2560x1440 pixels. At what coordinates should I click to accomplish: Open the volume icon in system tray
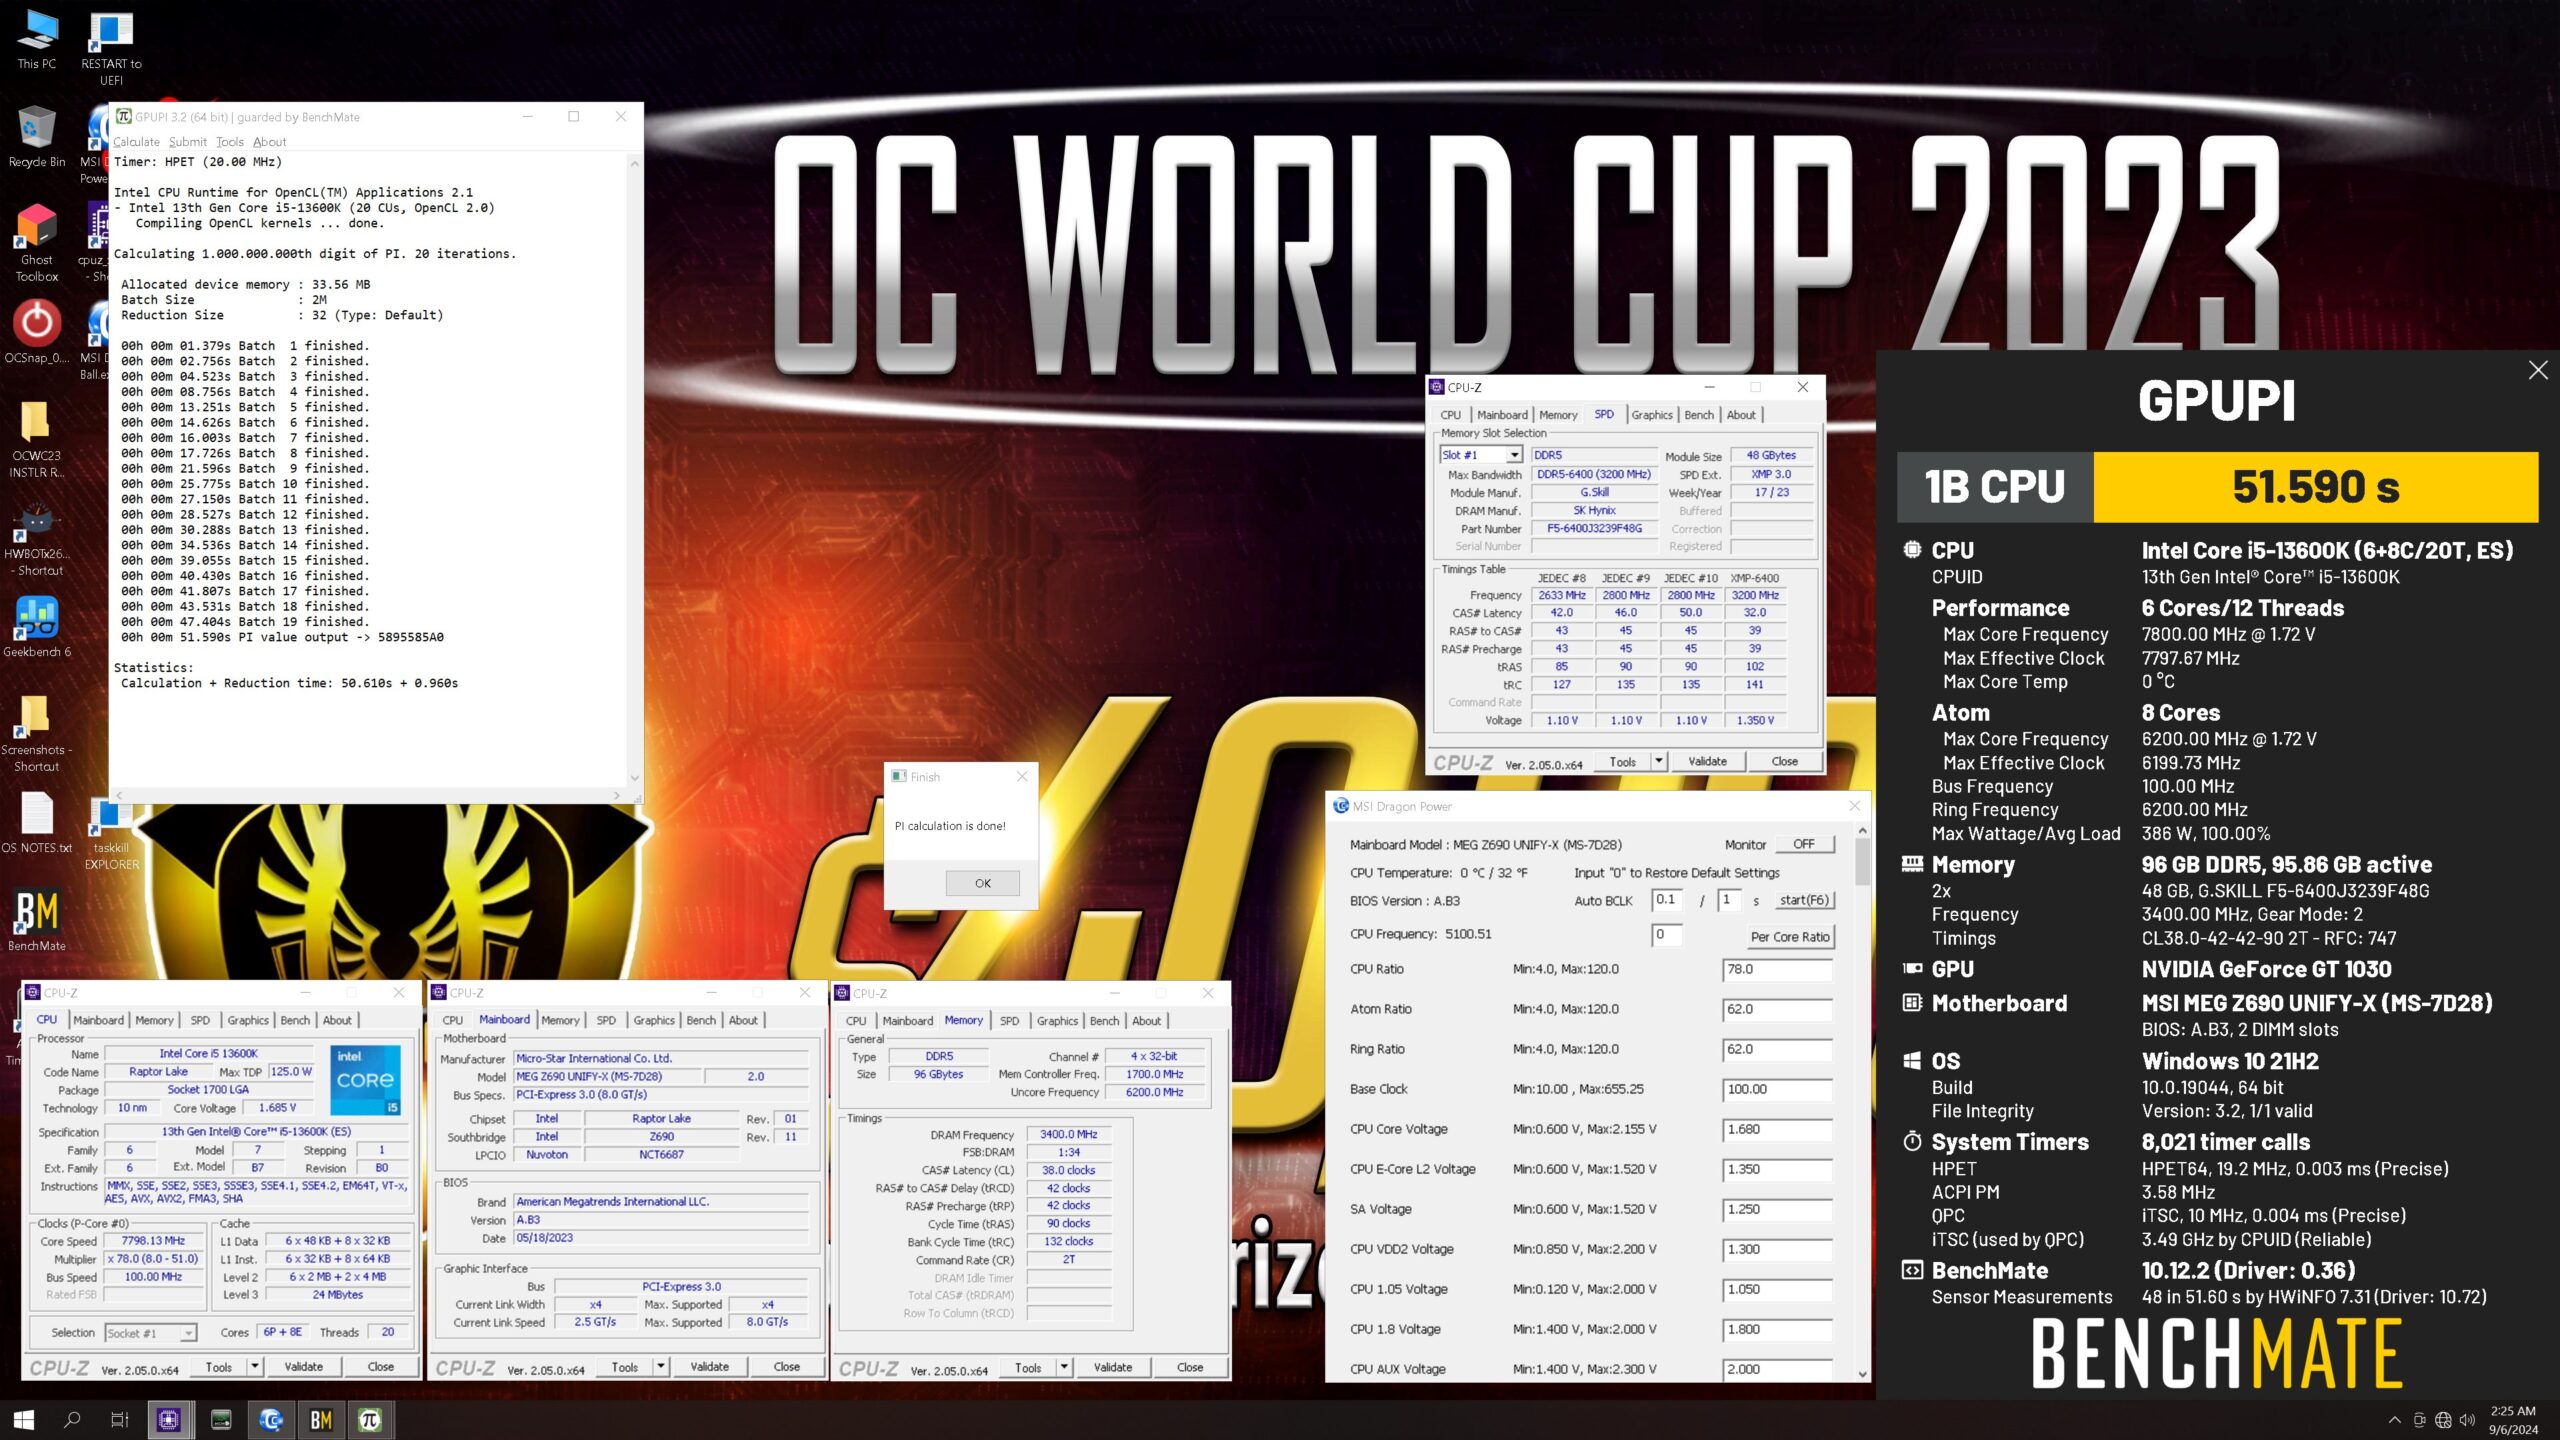[x=2467, y=1420]
